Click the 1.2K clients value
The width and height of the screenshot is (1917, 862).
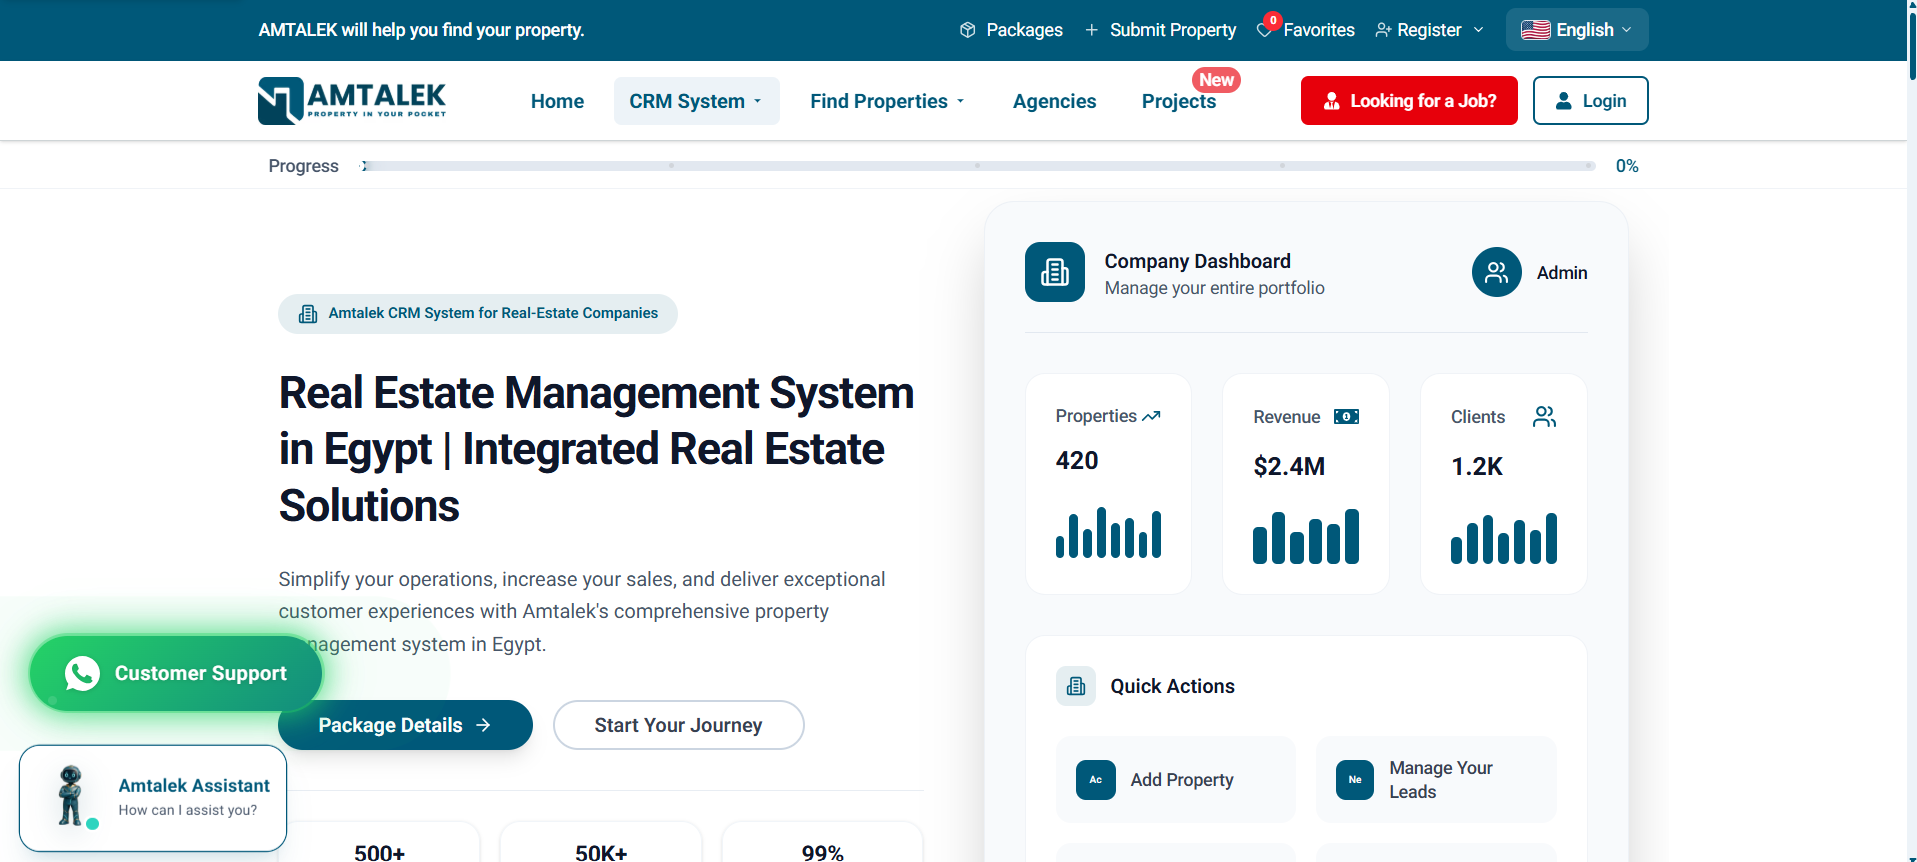coord(1477,467)
